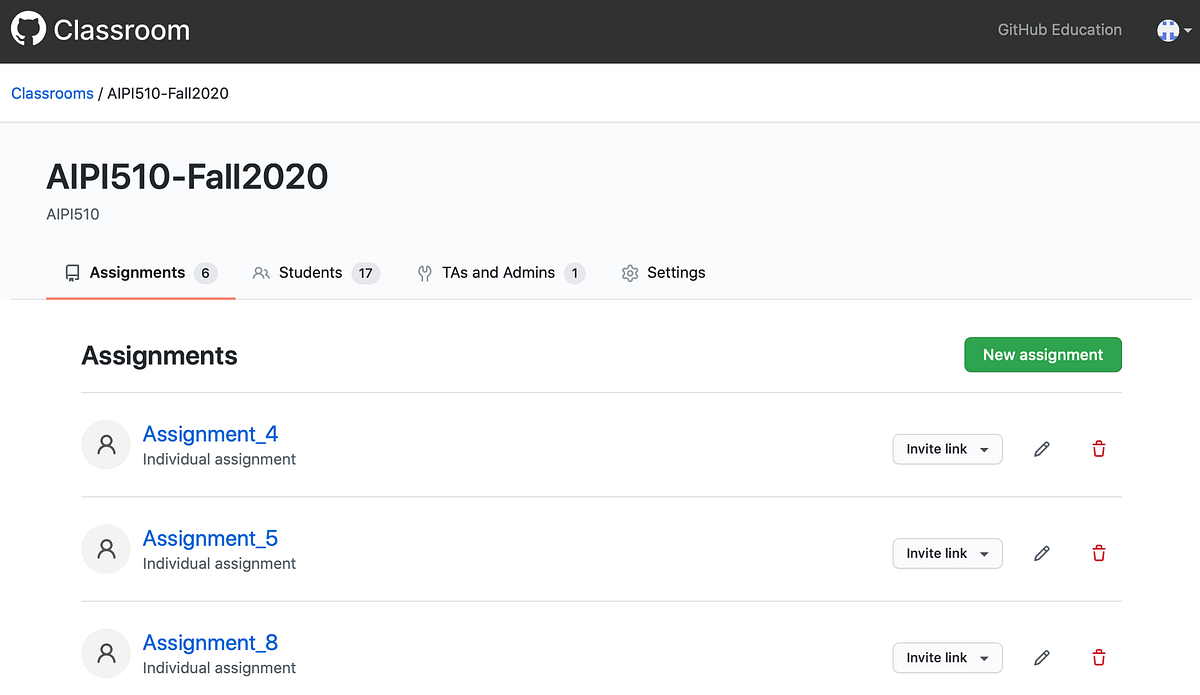Viewport: 1200px width, 695px height.
Task: Navigate back via the Classrooms breadcrumb link
Action: (x=52, y=93)
